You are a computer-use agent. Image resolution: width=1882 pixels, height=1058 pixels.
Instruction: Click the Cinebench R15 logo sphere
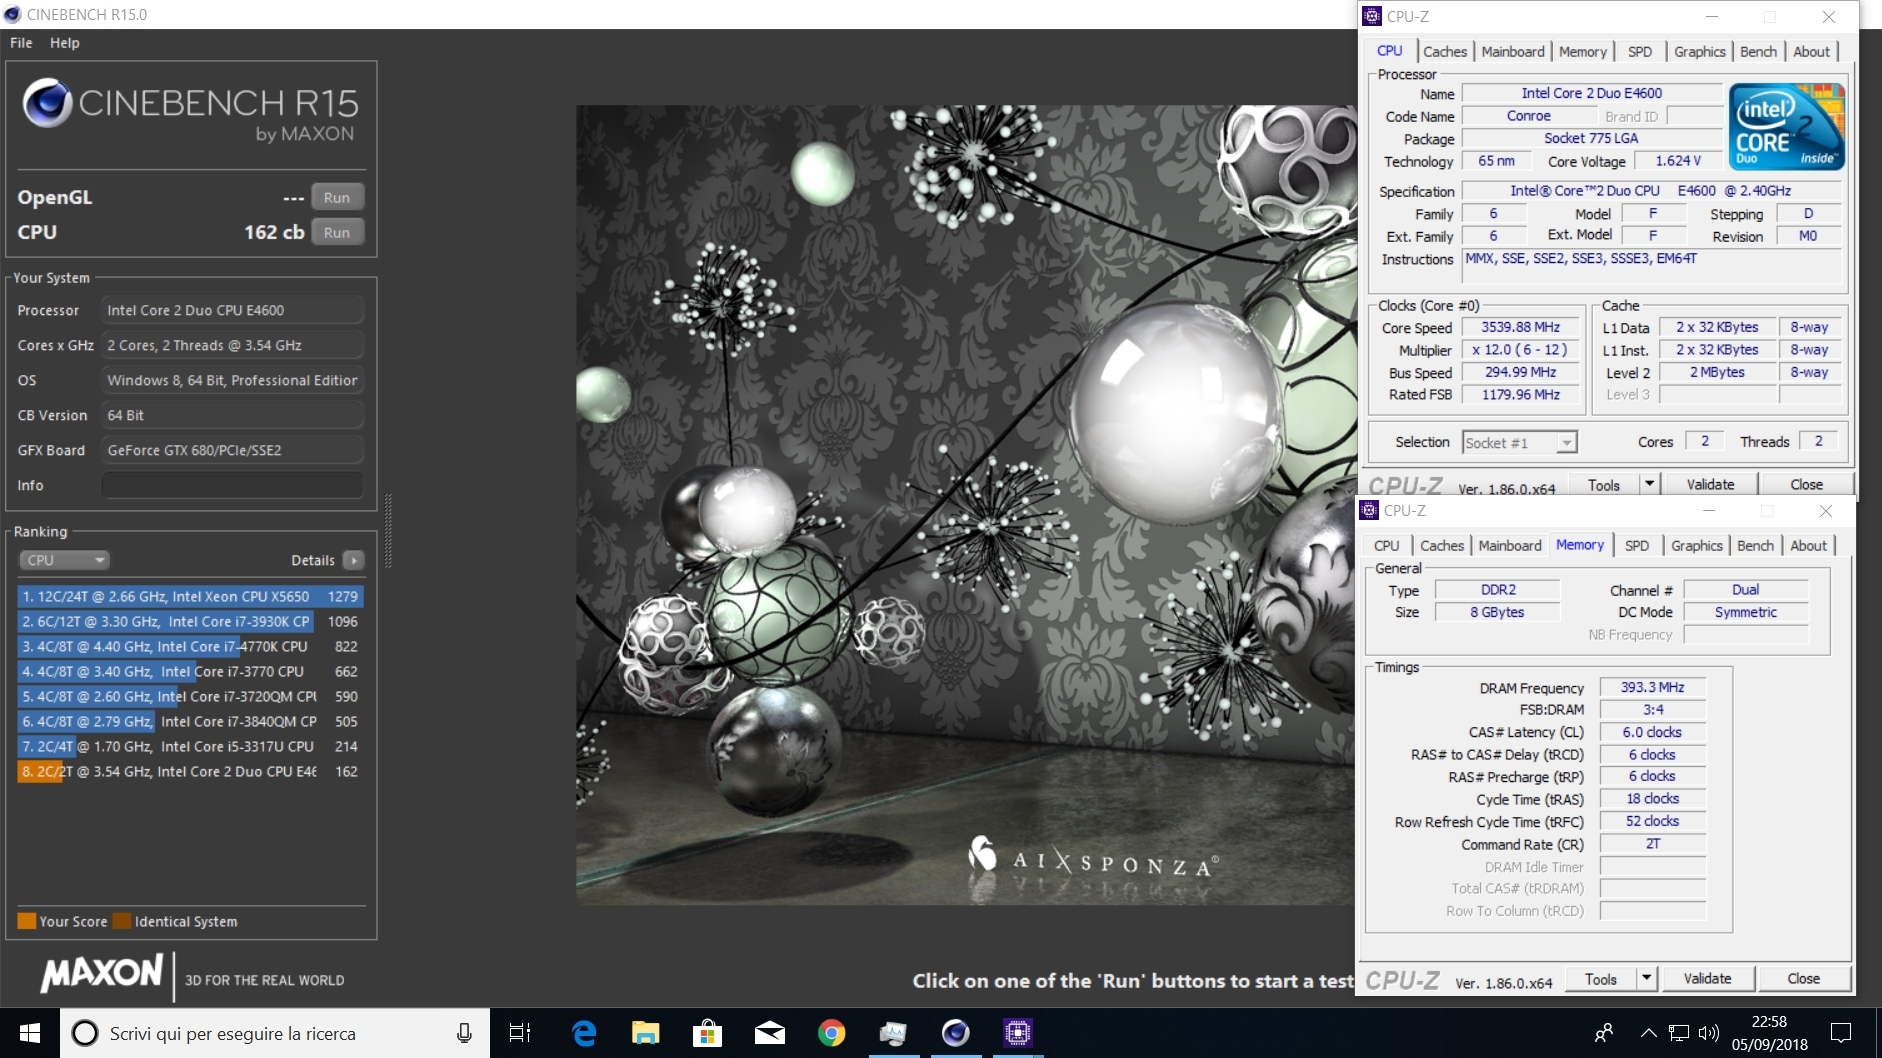(x=46, y=103)
